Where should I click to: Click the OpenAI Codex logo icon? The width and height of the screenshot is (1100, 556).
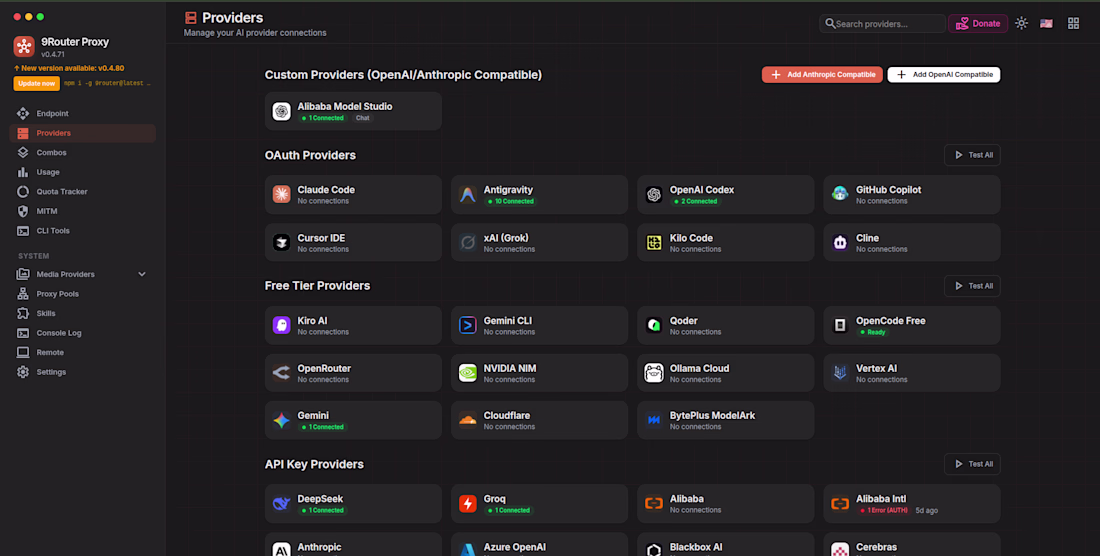coord(654,194)
